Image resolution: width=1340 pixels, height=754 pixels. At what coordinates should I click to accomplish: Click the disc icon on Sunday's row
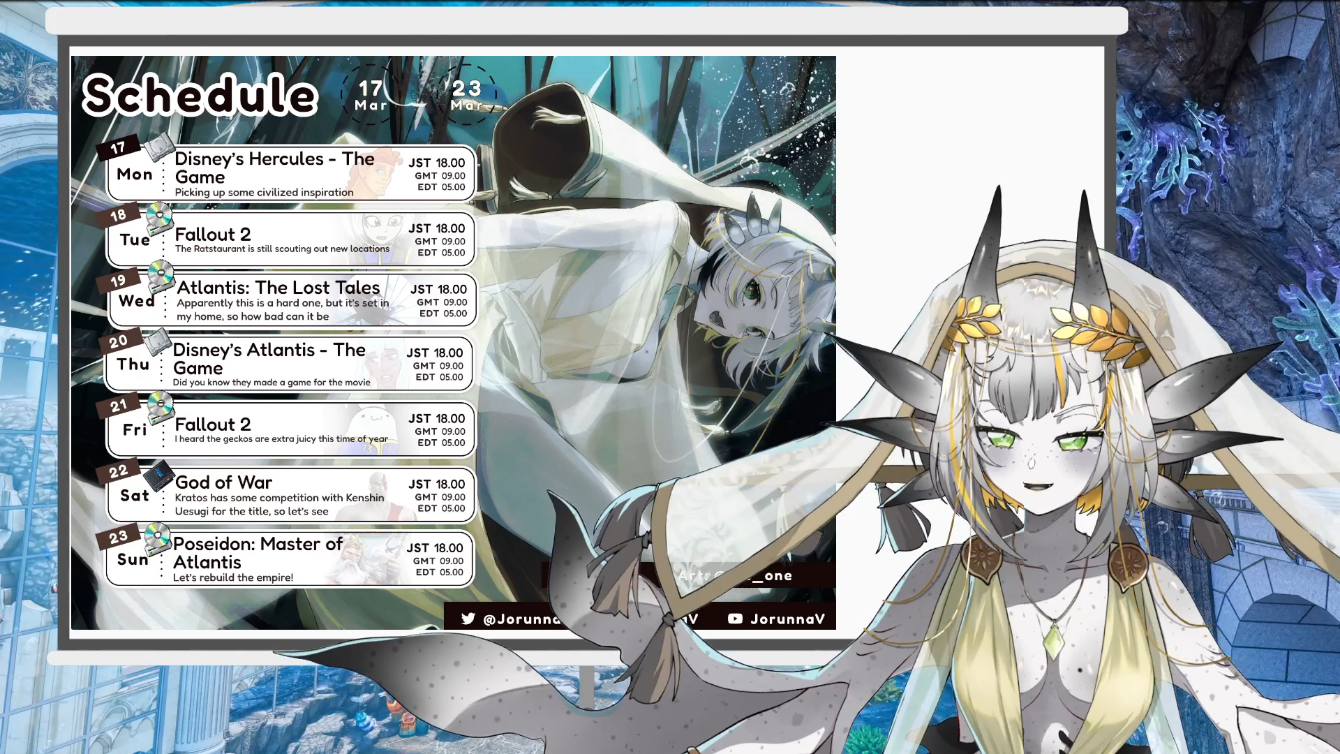click(157, 538)
